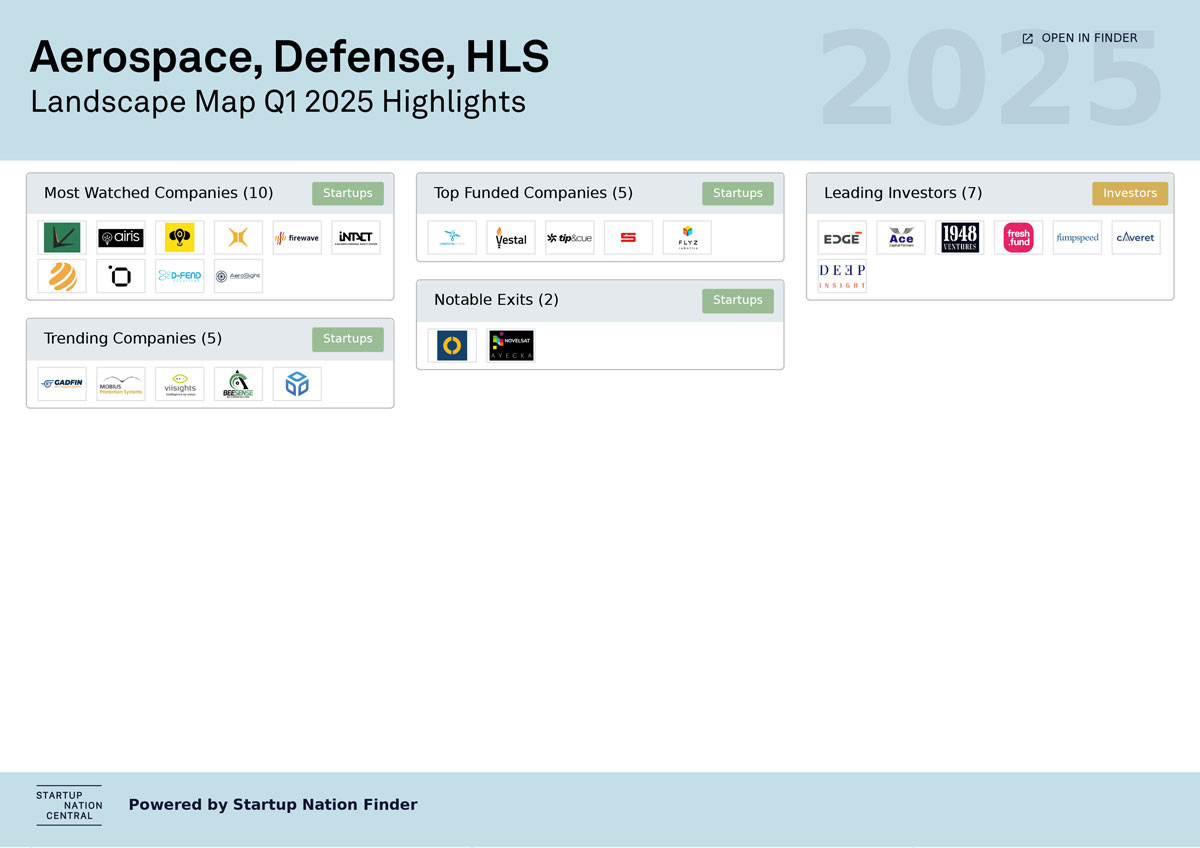The image size is (1200, 848).
Task: Click the black rounded-square outline logo
Action: coord(121,276)
